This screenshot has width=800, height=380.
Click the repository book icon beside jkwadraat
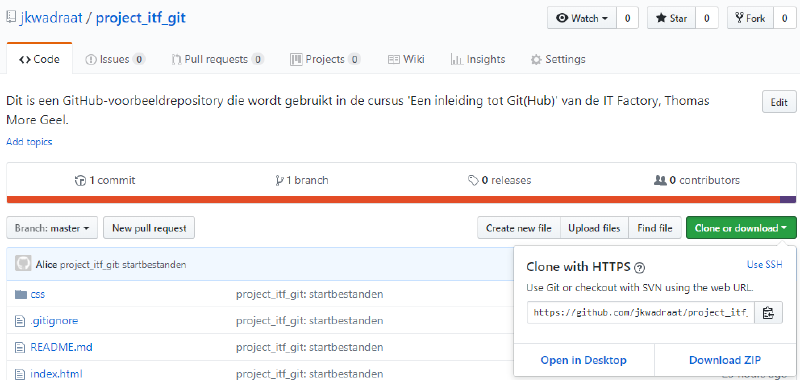11,18
